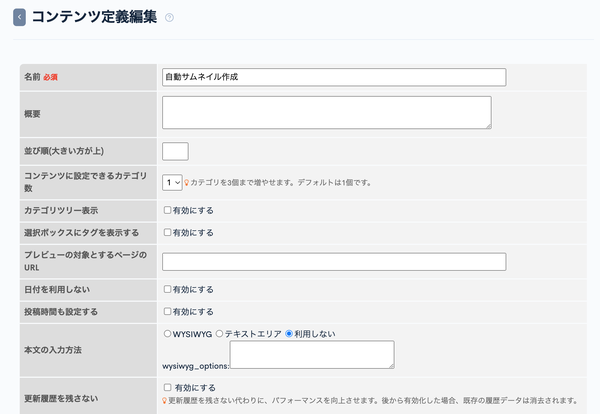Enable the カテゴリツリー表示 checkbox

pos(167,210)
